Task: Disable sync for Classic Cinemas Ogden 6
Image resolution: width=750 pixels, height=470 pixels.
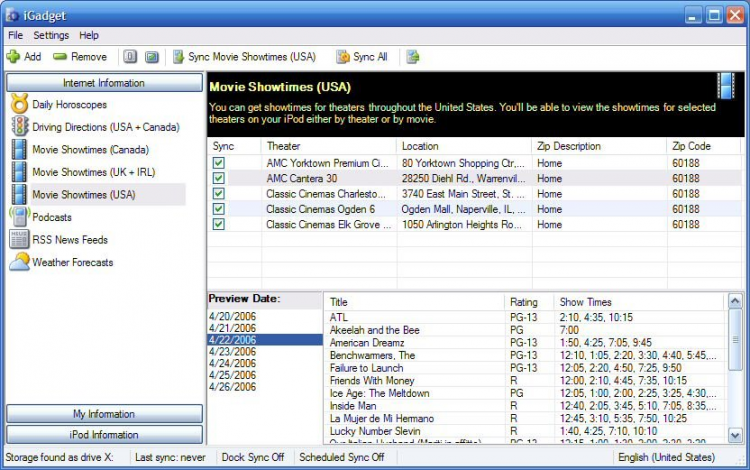Action: (219, 209)
